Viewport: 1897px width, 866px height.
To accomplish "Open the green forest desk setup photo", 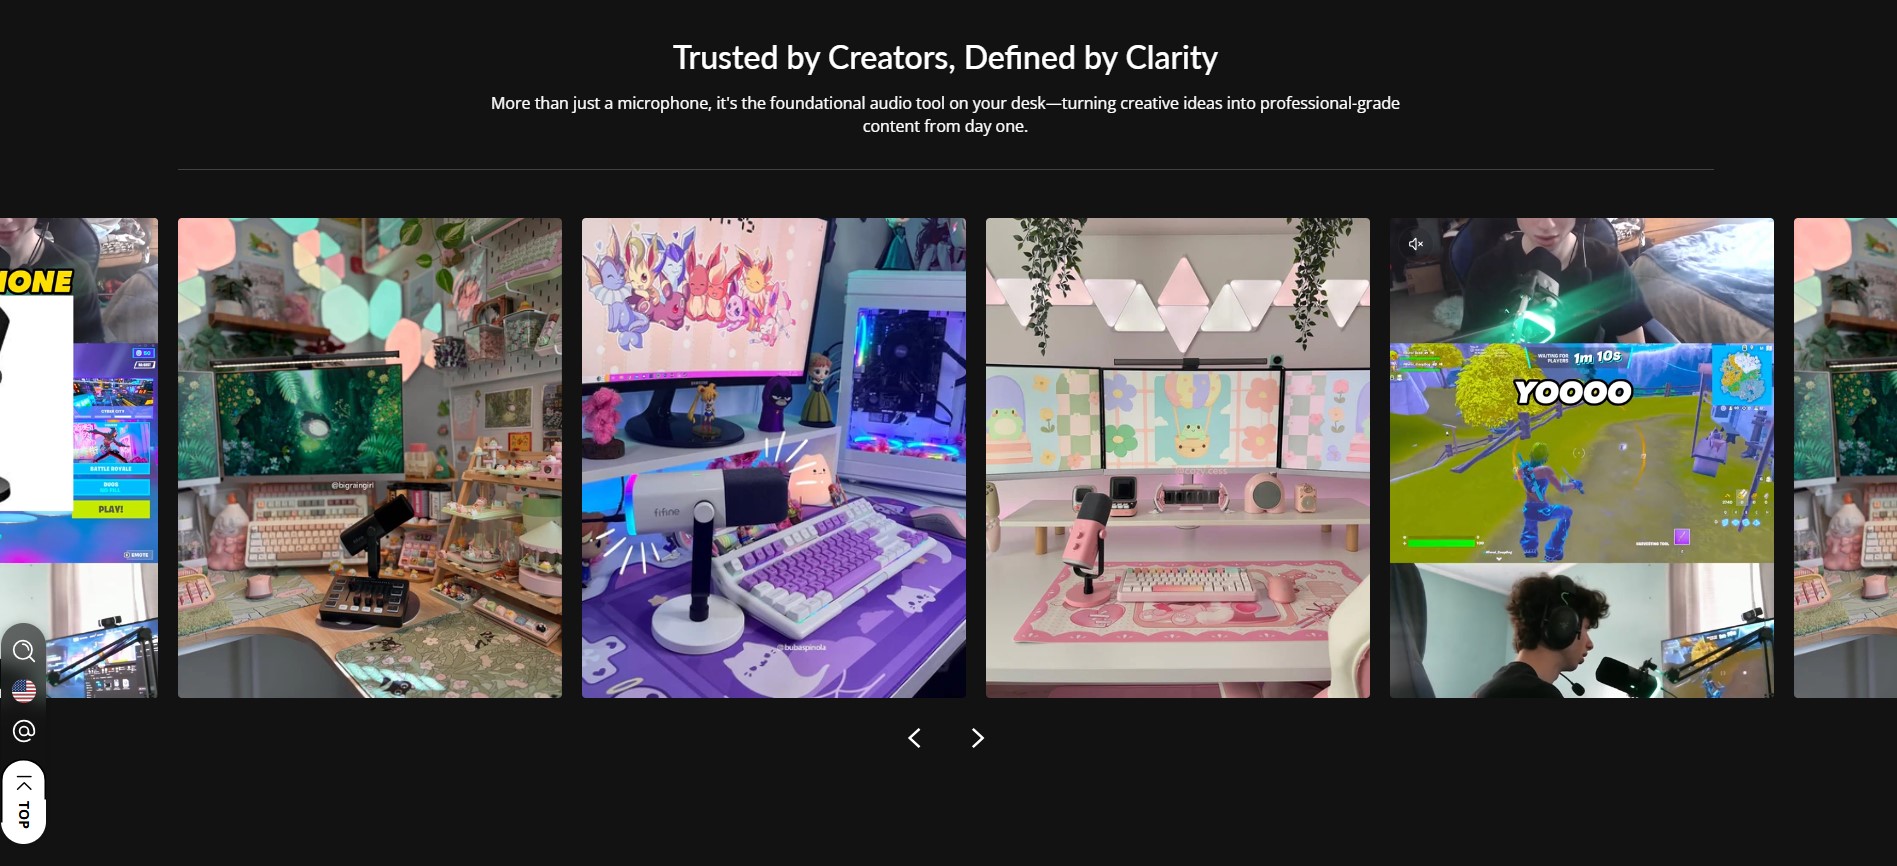I will pos(370,458).
